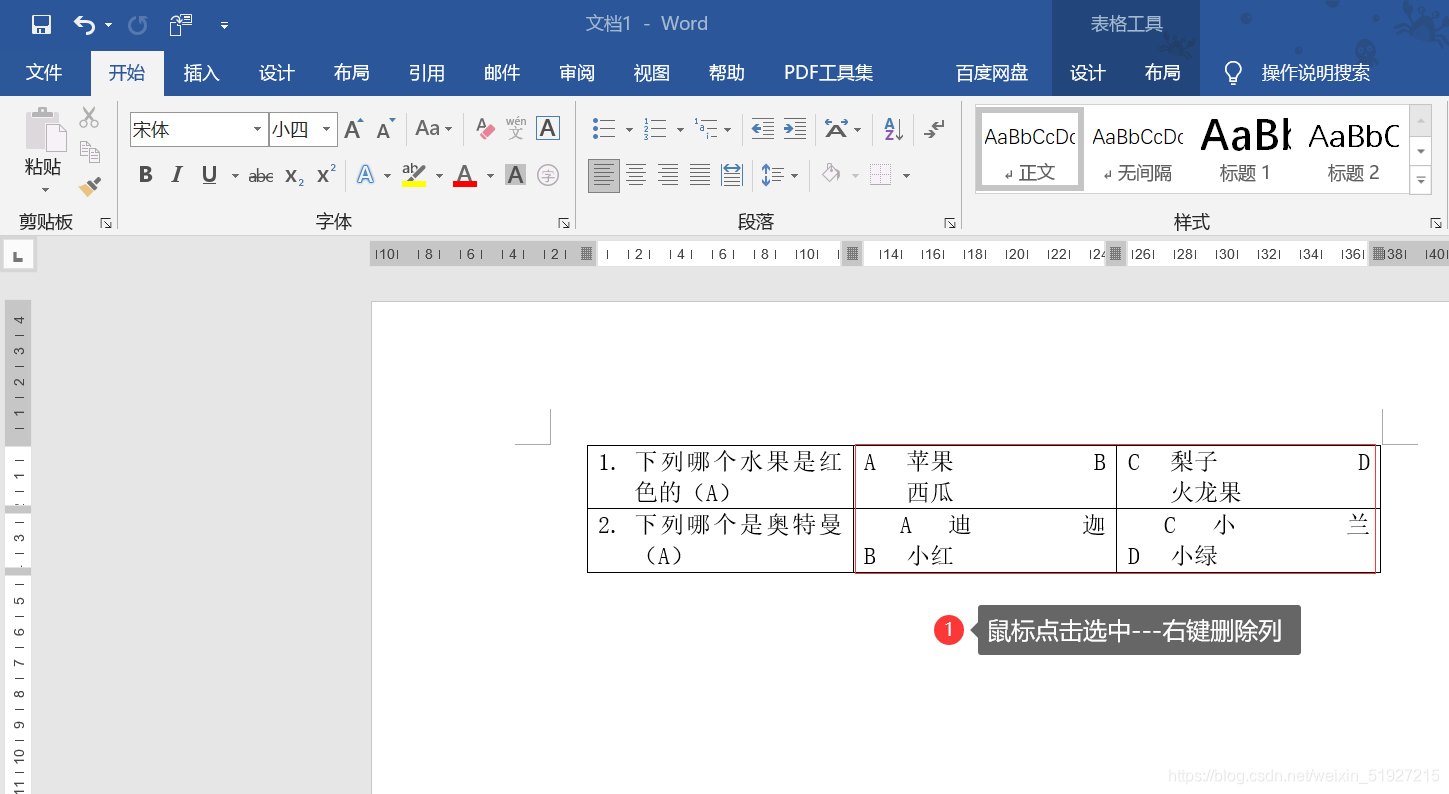
Task: Click the shading paint bucket icon
Action: [x=831, y=175]
